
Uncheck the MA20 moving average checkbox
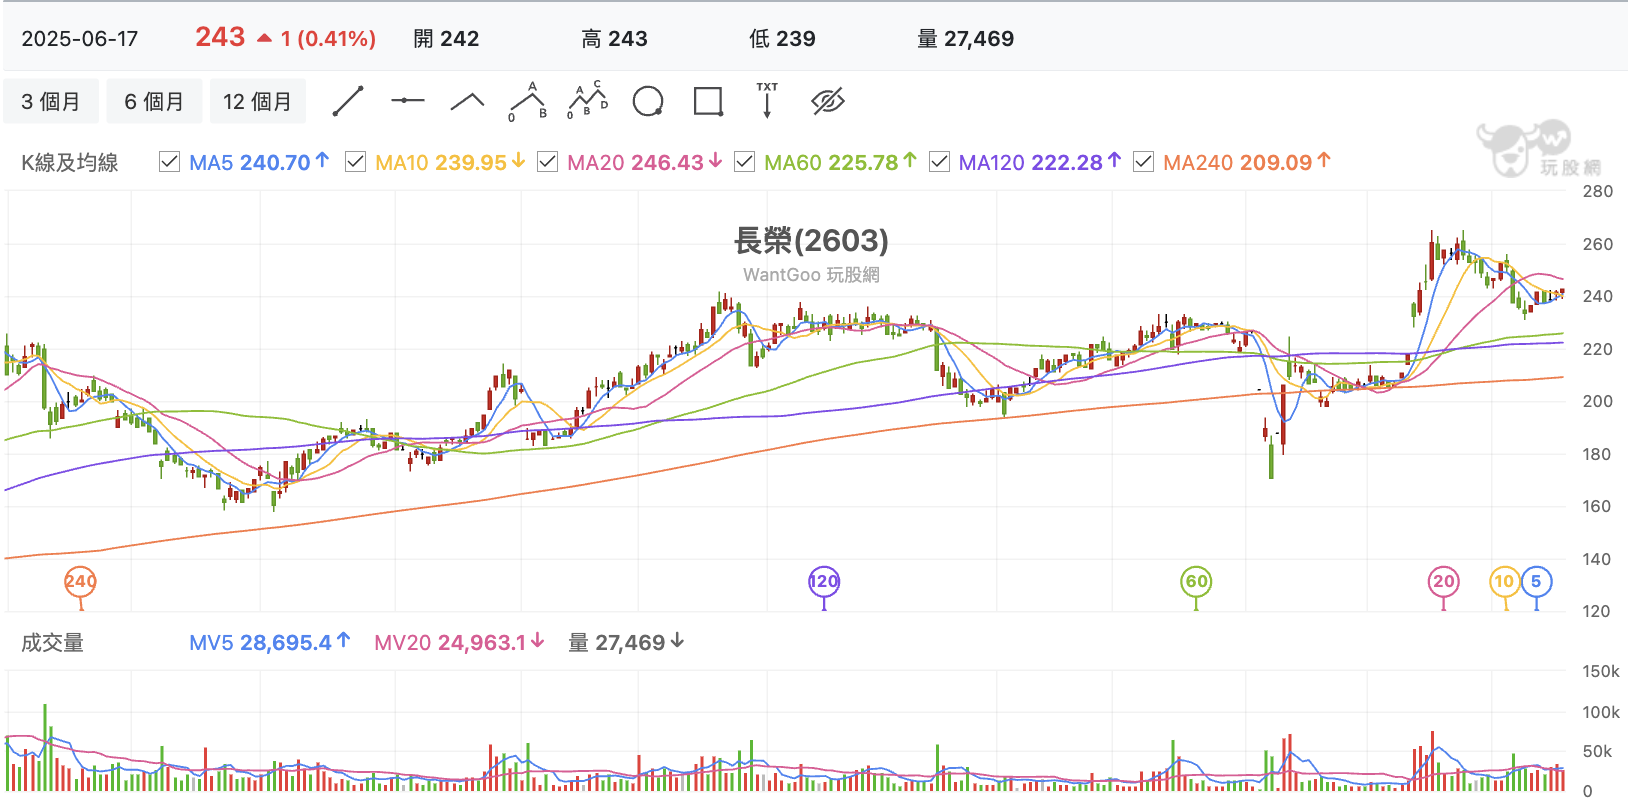click(547, 162)
